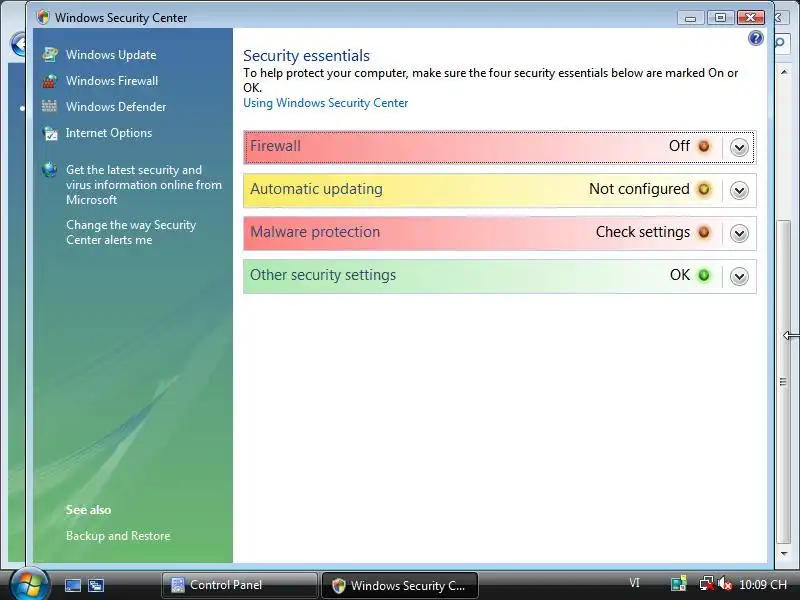
Task: Click the back arrow in Control Panel window
Action: coord(18,44)
